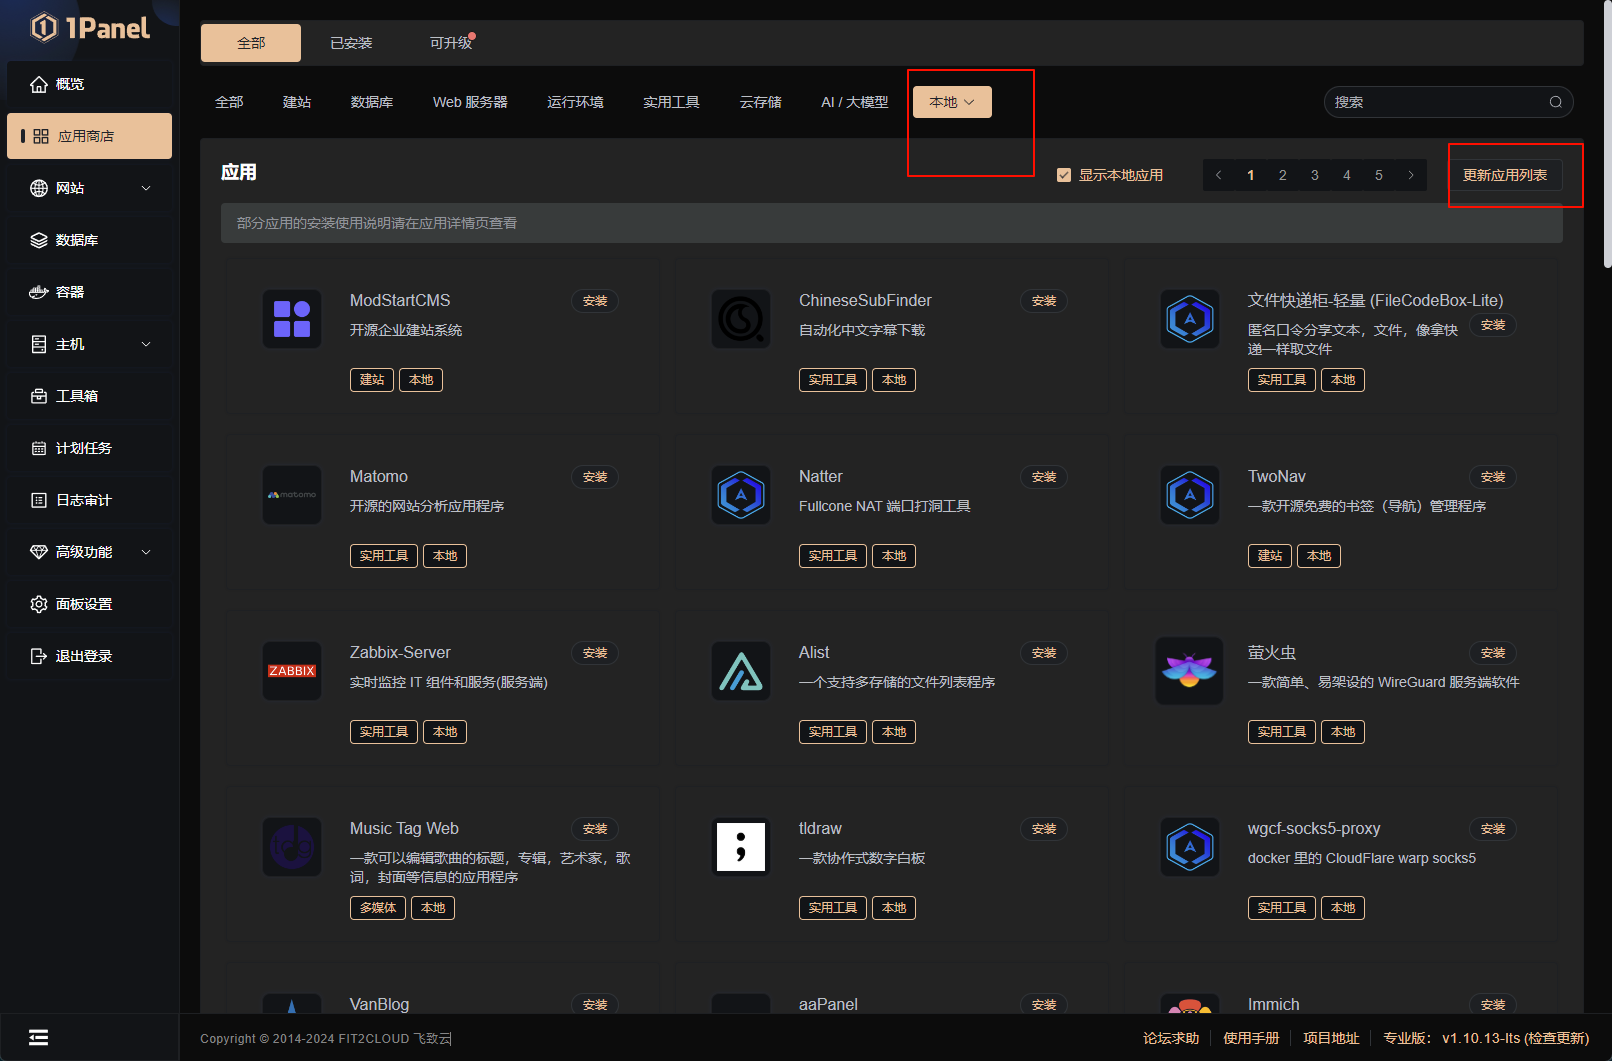Open the Zabbix-Server app icon
Image resolution: width=1612 pixels, height=1061 pixels.
[292, 671]
